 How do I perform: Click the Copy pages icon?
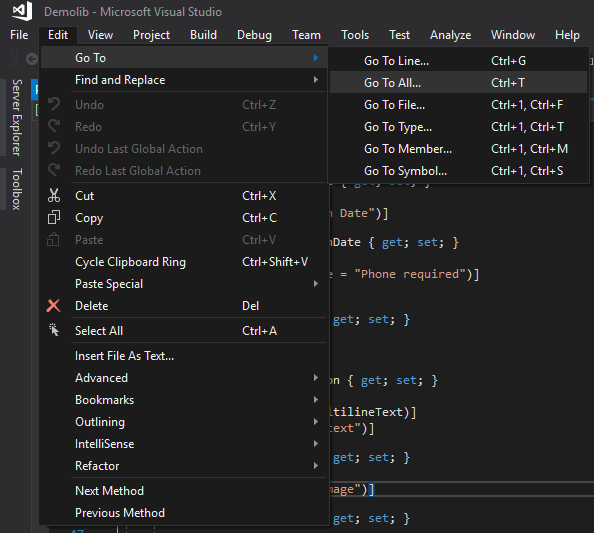(x=54, y=217)
